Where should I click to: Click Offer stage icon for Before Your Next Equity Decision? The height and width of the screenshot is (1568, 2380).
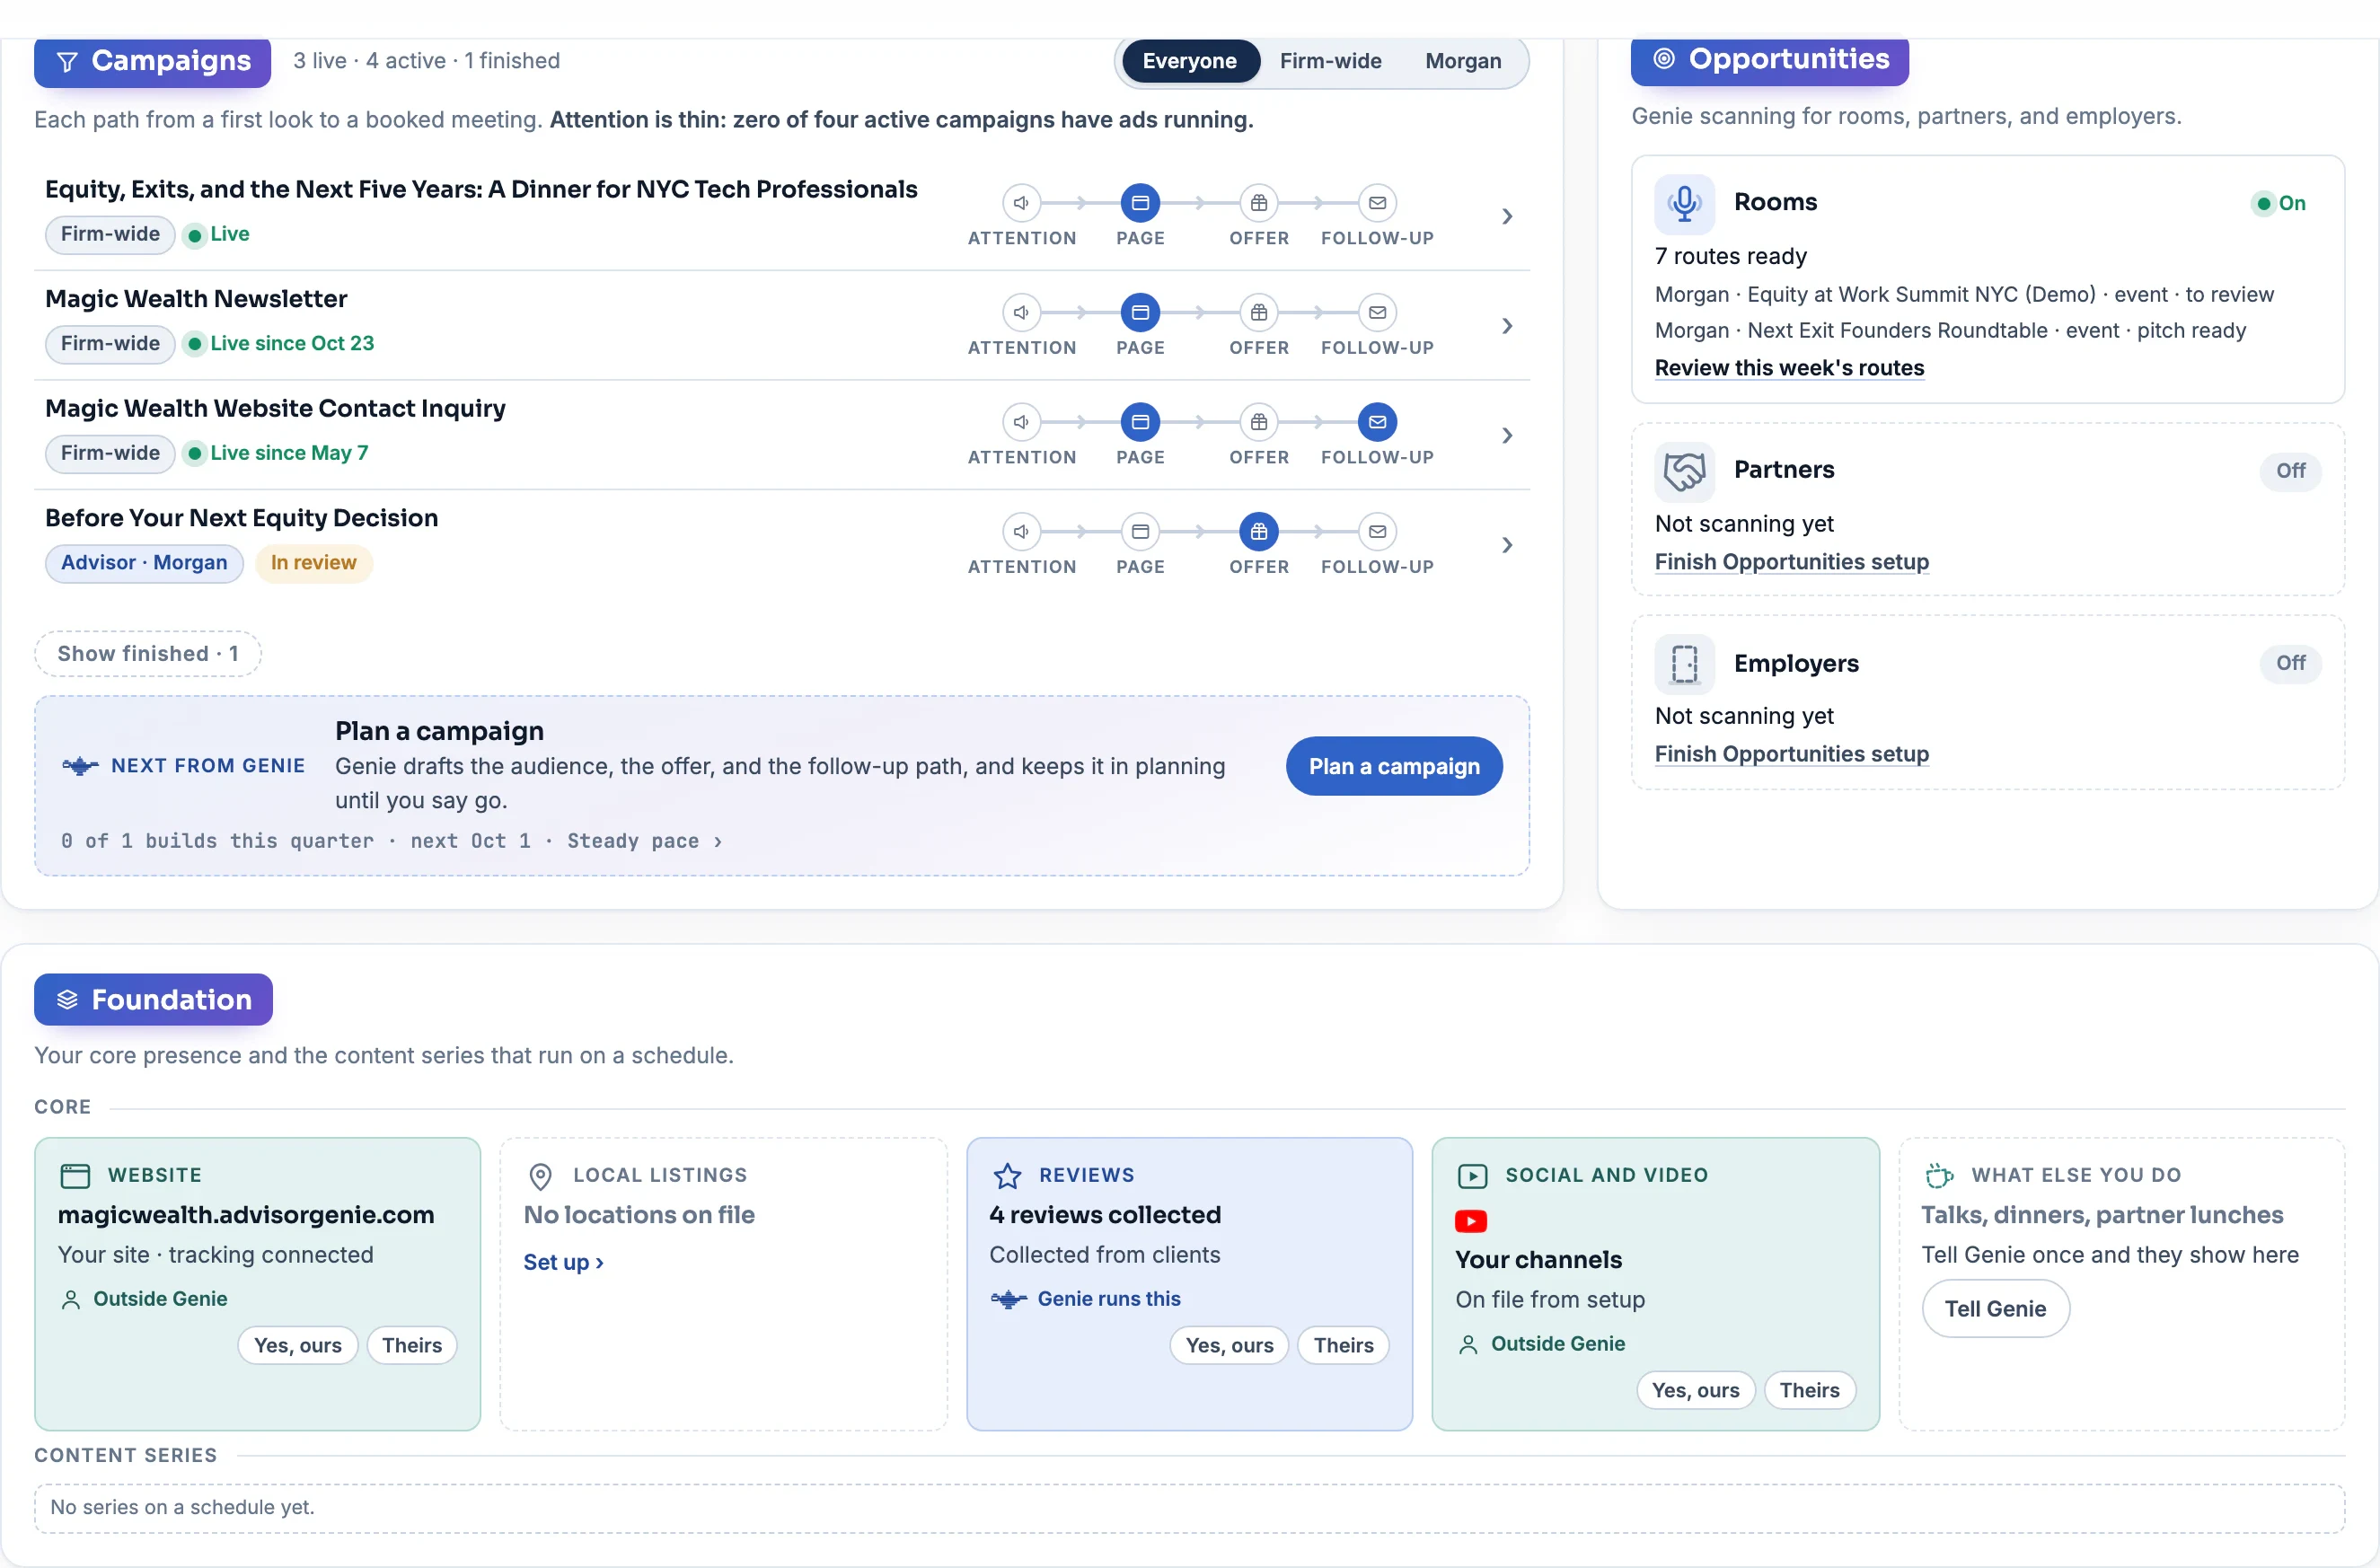[1258, 532]
